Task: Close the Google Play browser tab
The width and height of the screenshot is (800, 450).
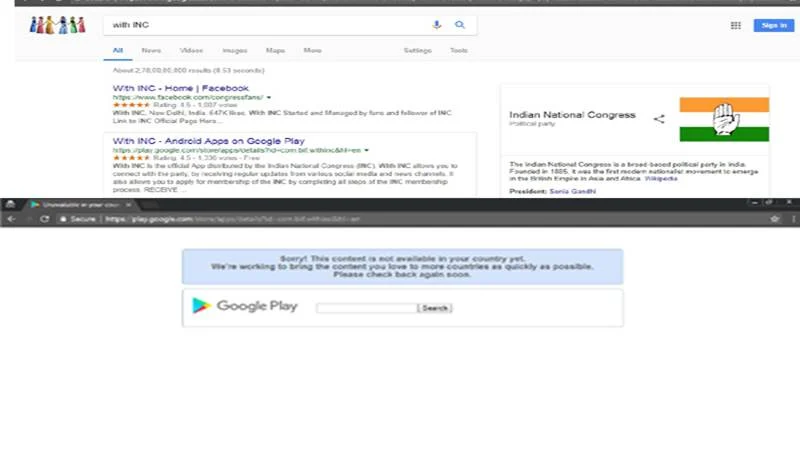Action: 129,205
